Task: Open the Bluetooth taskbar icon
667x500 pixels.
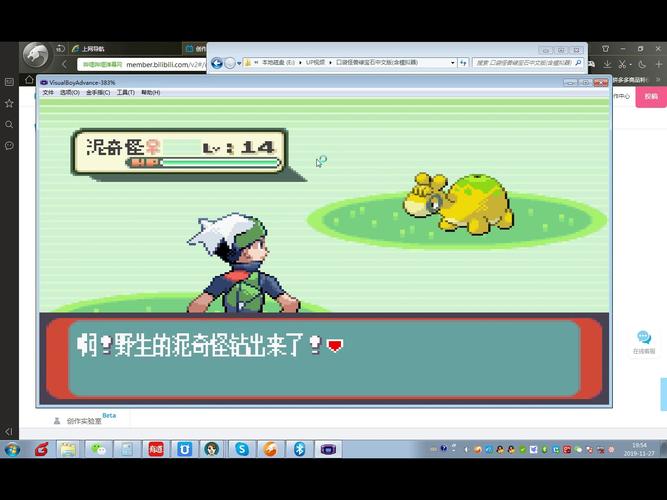Action: pyautogui.click(x=299, y=449)
